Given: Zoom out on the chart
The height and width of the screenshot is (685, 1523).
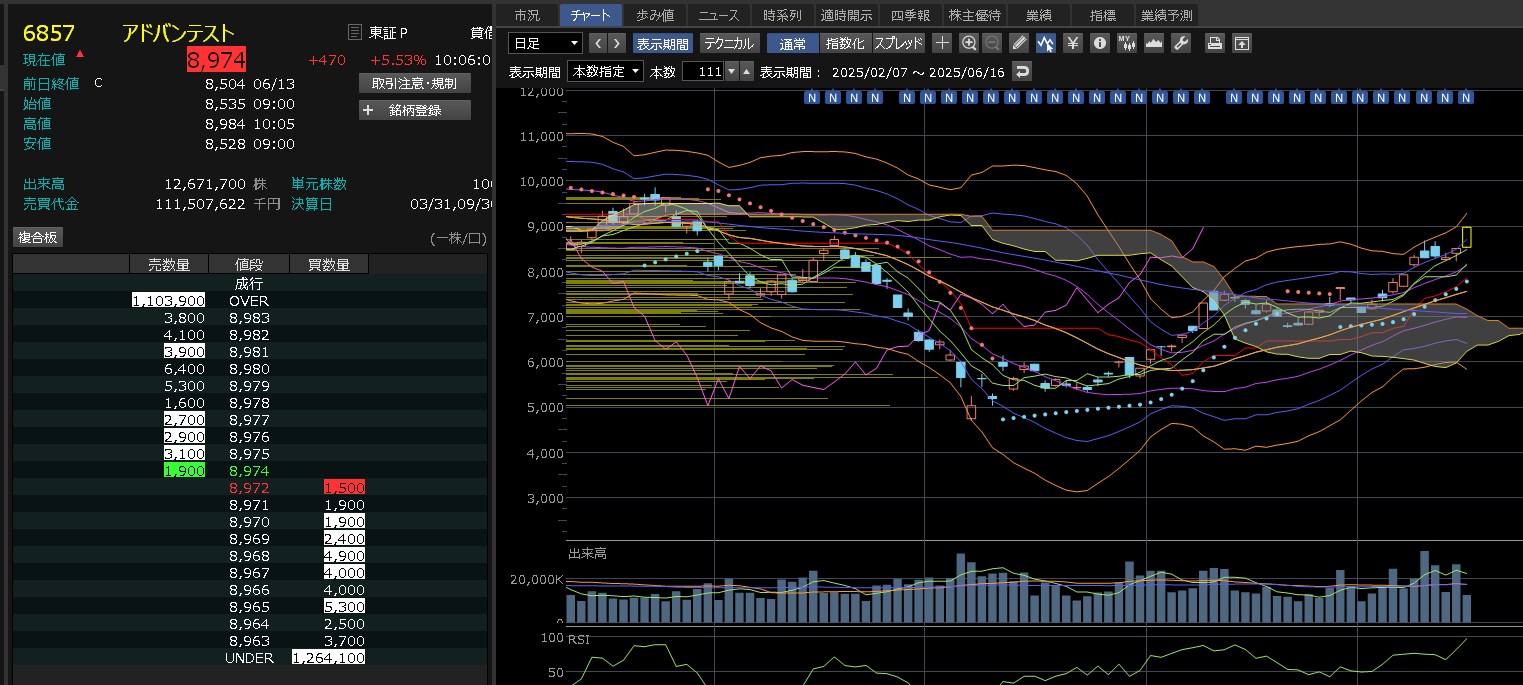Looking at the screenshot, I should click(992, 43).
